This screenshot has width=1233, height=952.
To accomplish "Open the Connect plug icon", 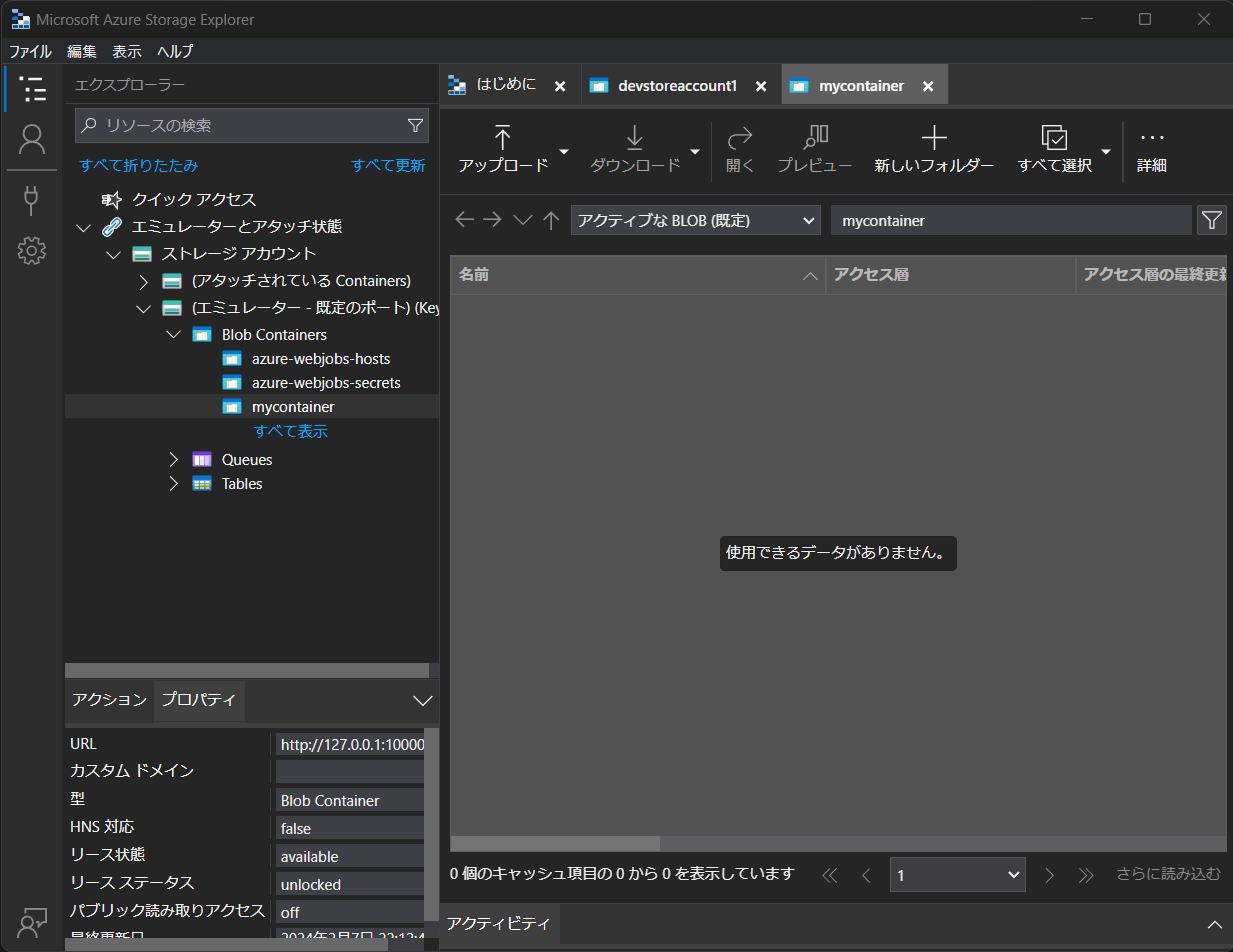I will [x=32, y=200].
